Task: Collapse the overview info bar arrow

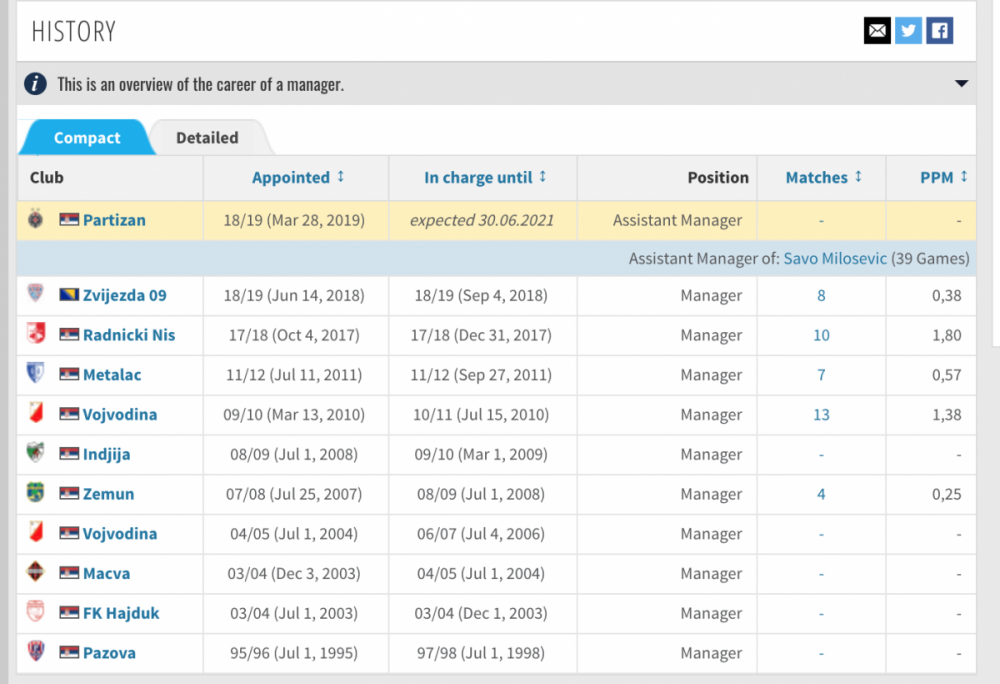Action: coord(961,84)
